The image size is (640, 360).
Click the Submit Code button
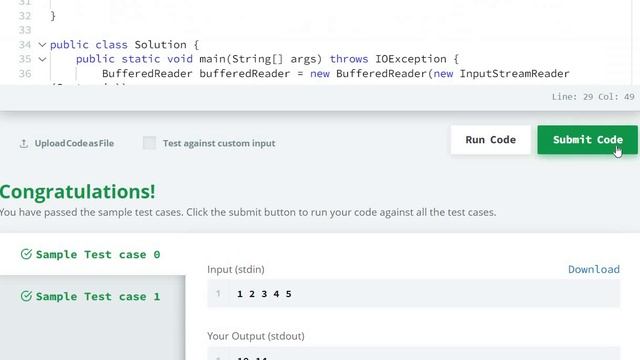click(587, 140)
